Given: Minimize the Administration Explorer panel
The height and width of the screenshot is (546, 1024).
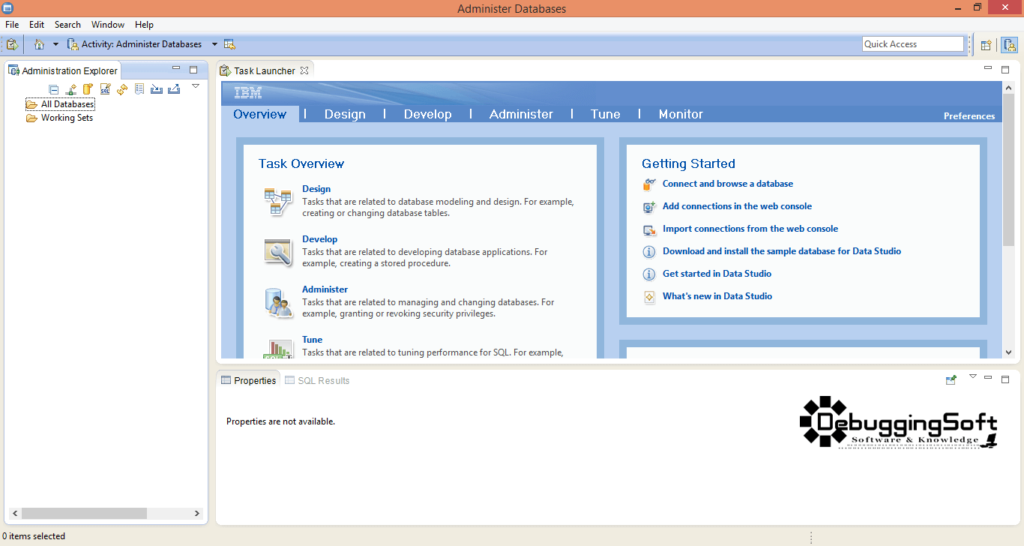Looking at the screenshot, I should tap(176, 68).
